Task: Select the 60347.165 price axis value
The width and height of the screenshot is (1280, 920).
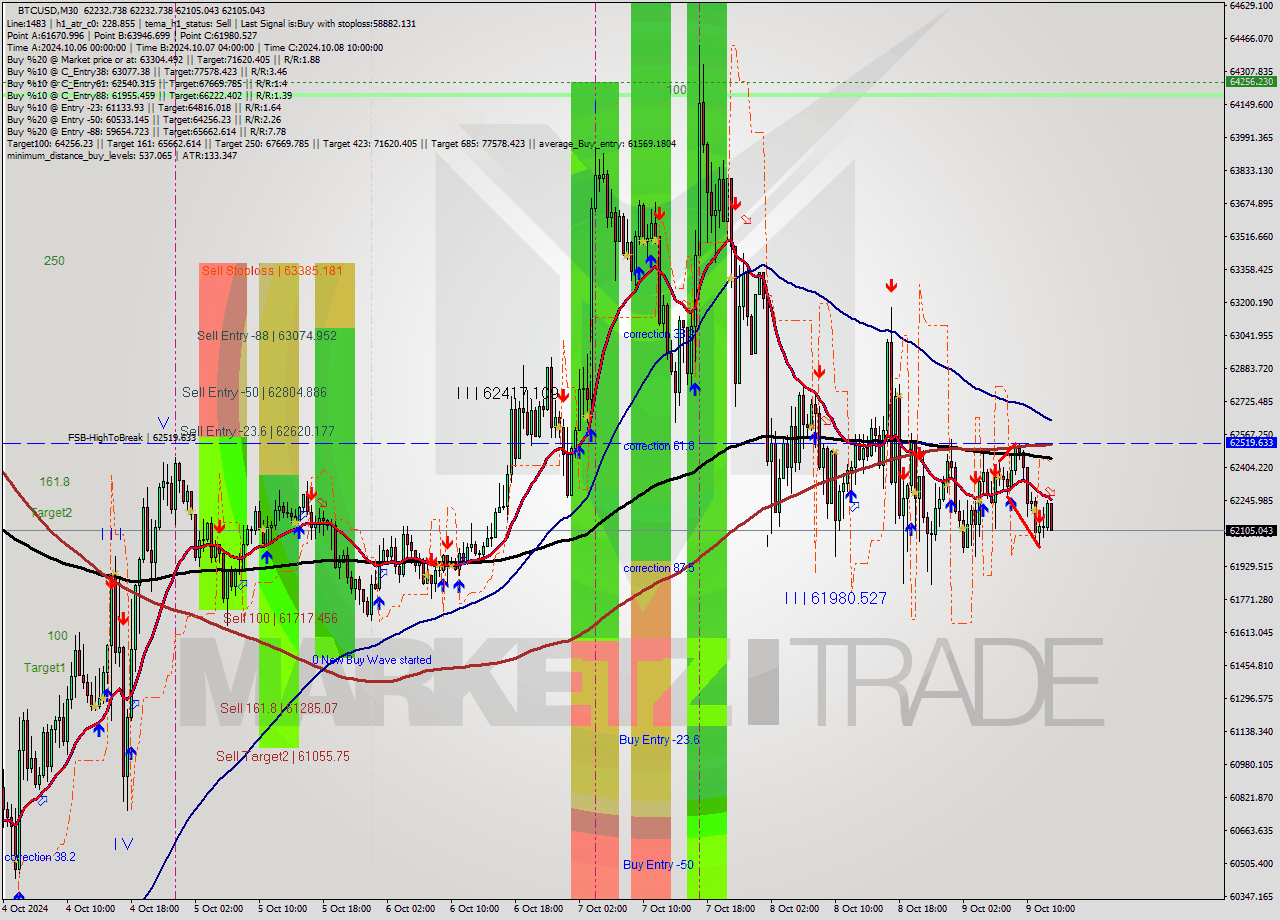Action: pos(1250,897)
